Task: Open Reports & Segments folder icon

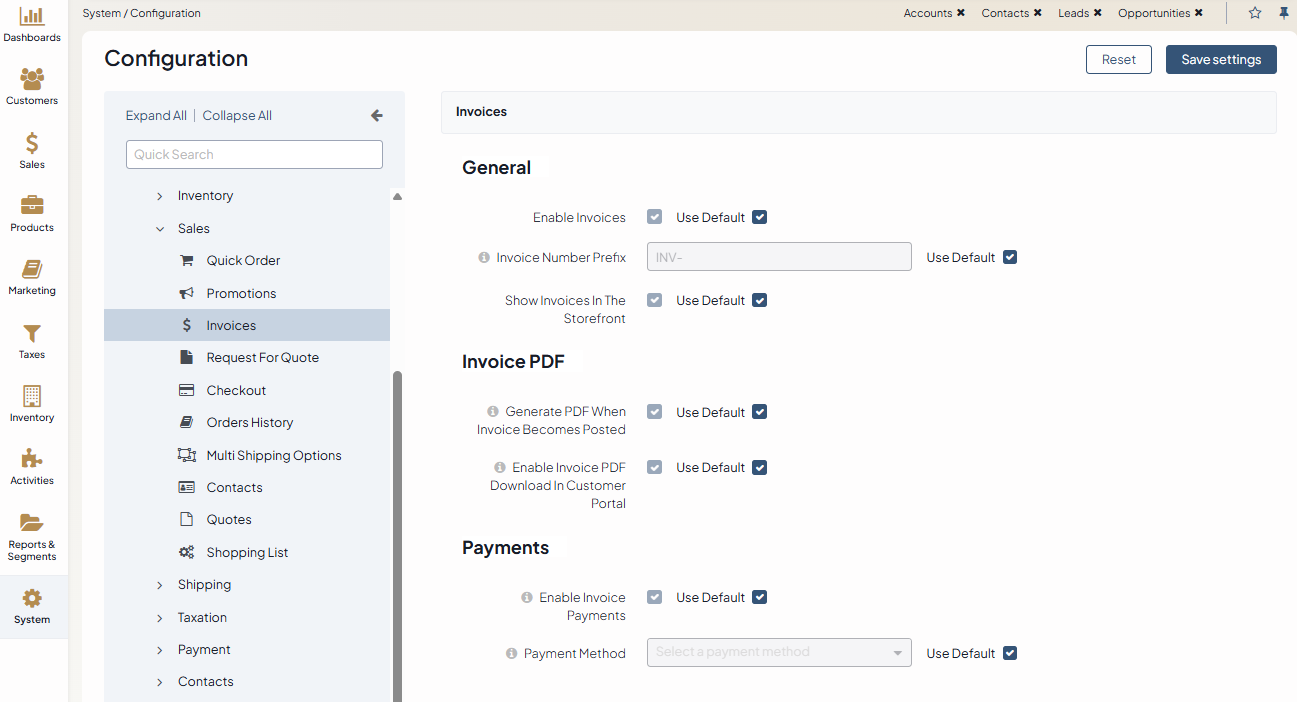Action: click(x=32, y=523)
